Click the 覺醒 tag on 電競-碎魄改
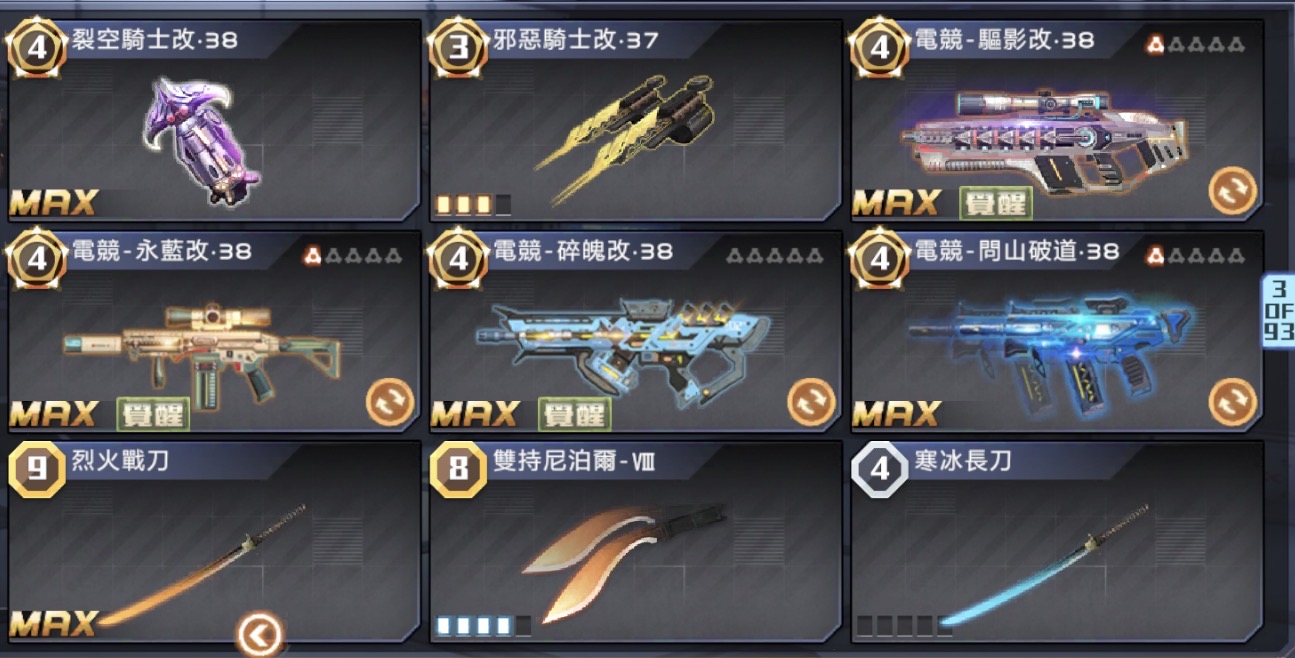Image resolution: width=1295 pixels, height=658 pixels. (x=575, y=413)
